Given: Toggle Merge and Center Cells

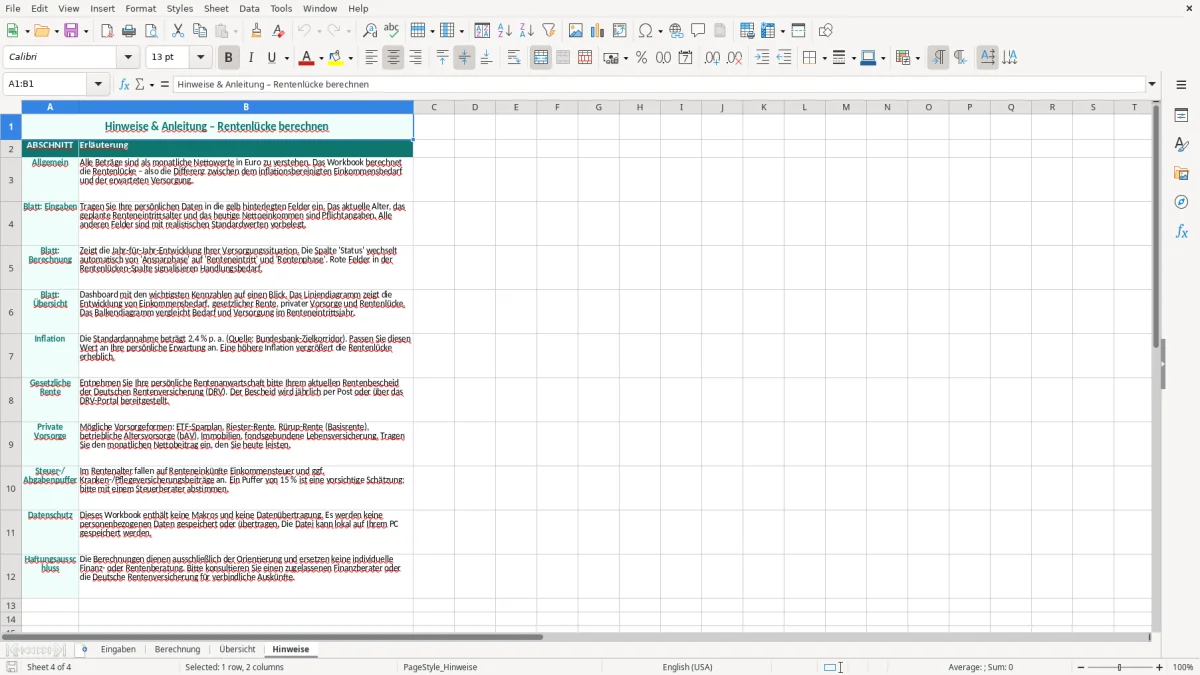Looking at the screenshot, I should 541,58.
